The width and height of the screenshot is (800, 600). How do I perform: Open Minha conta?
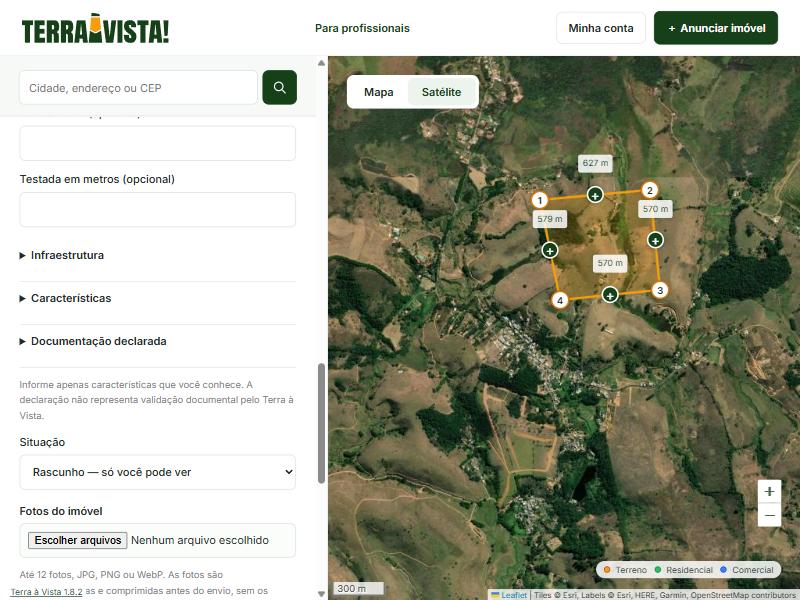[601, 28]
